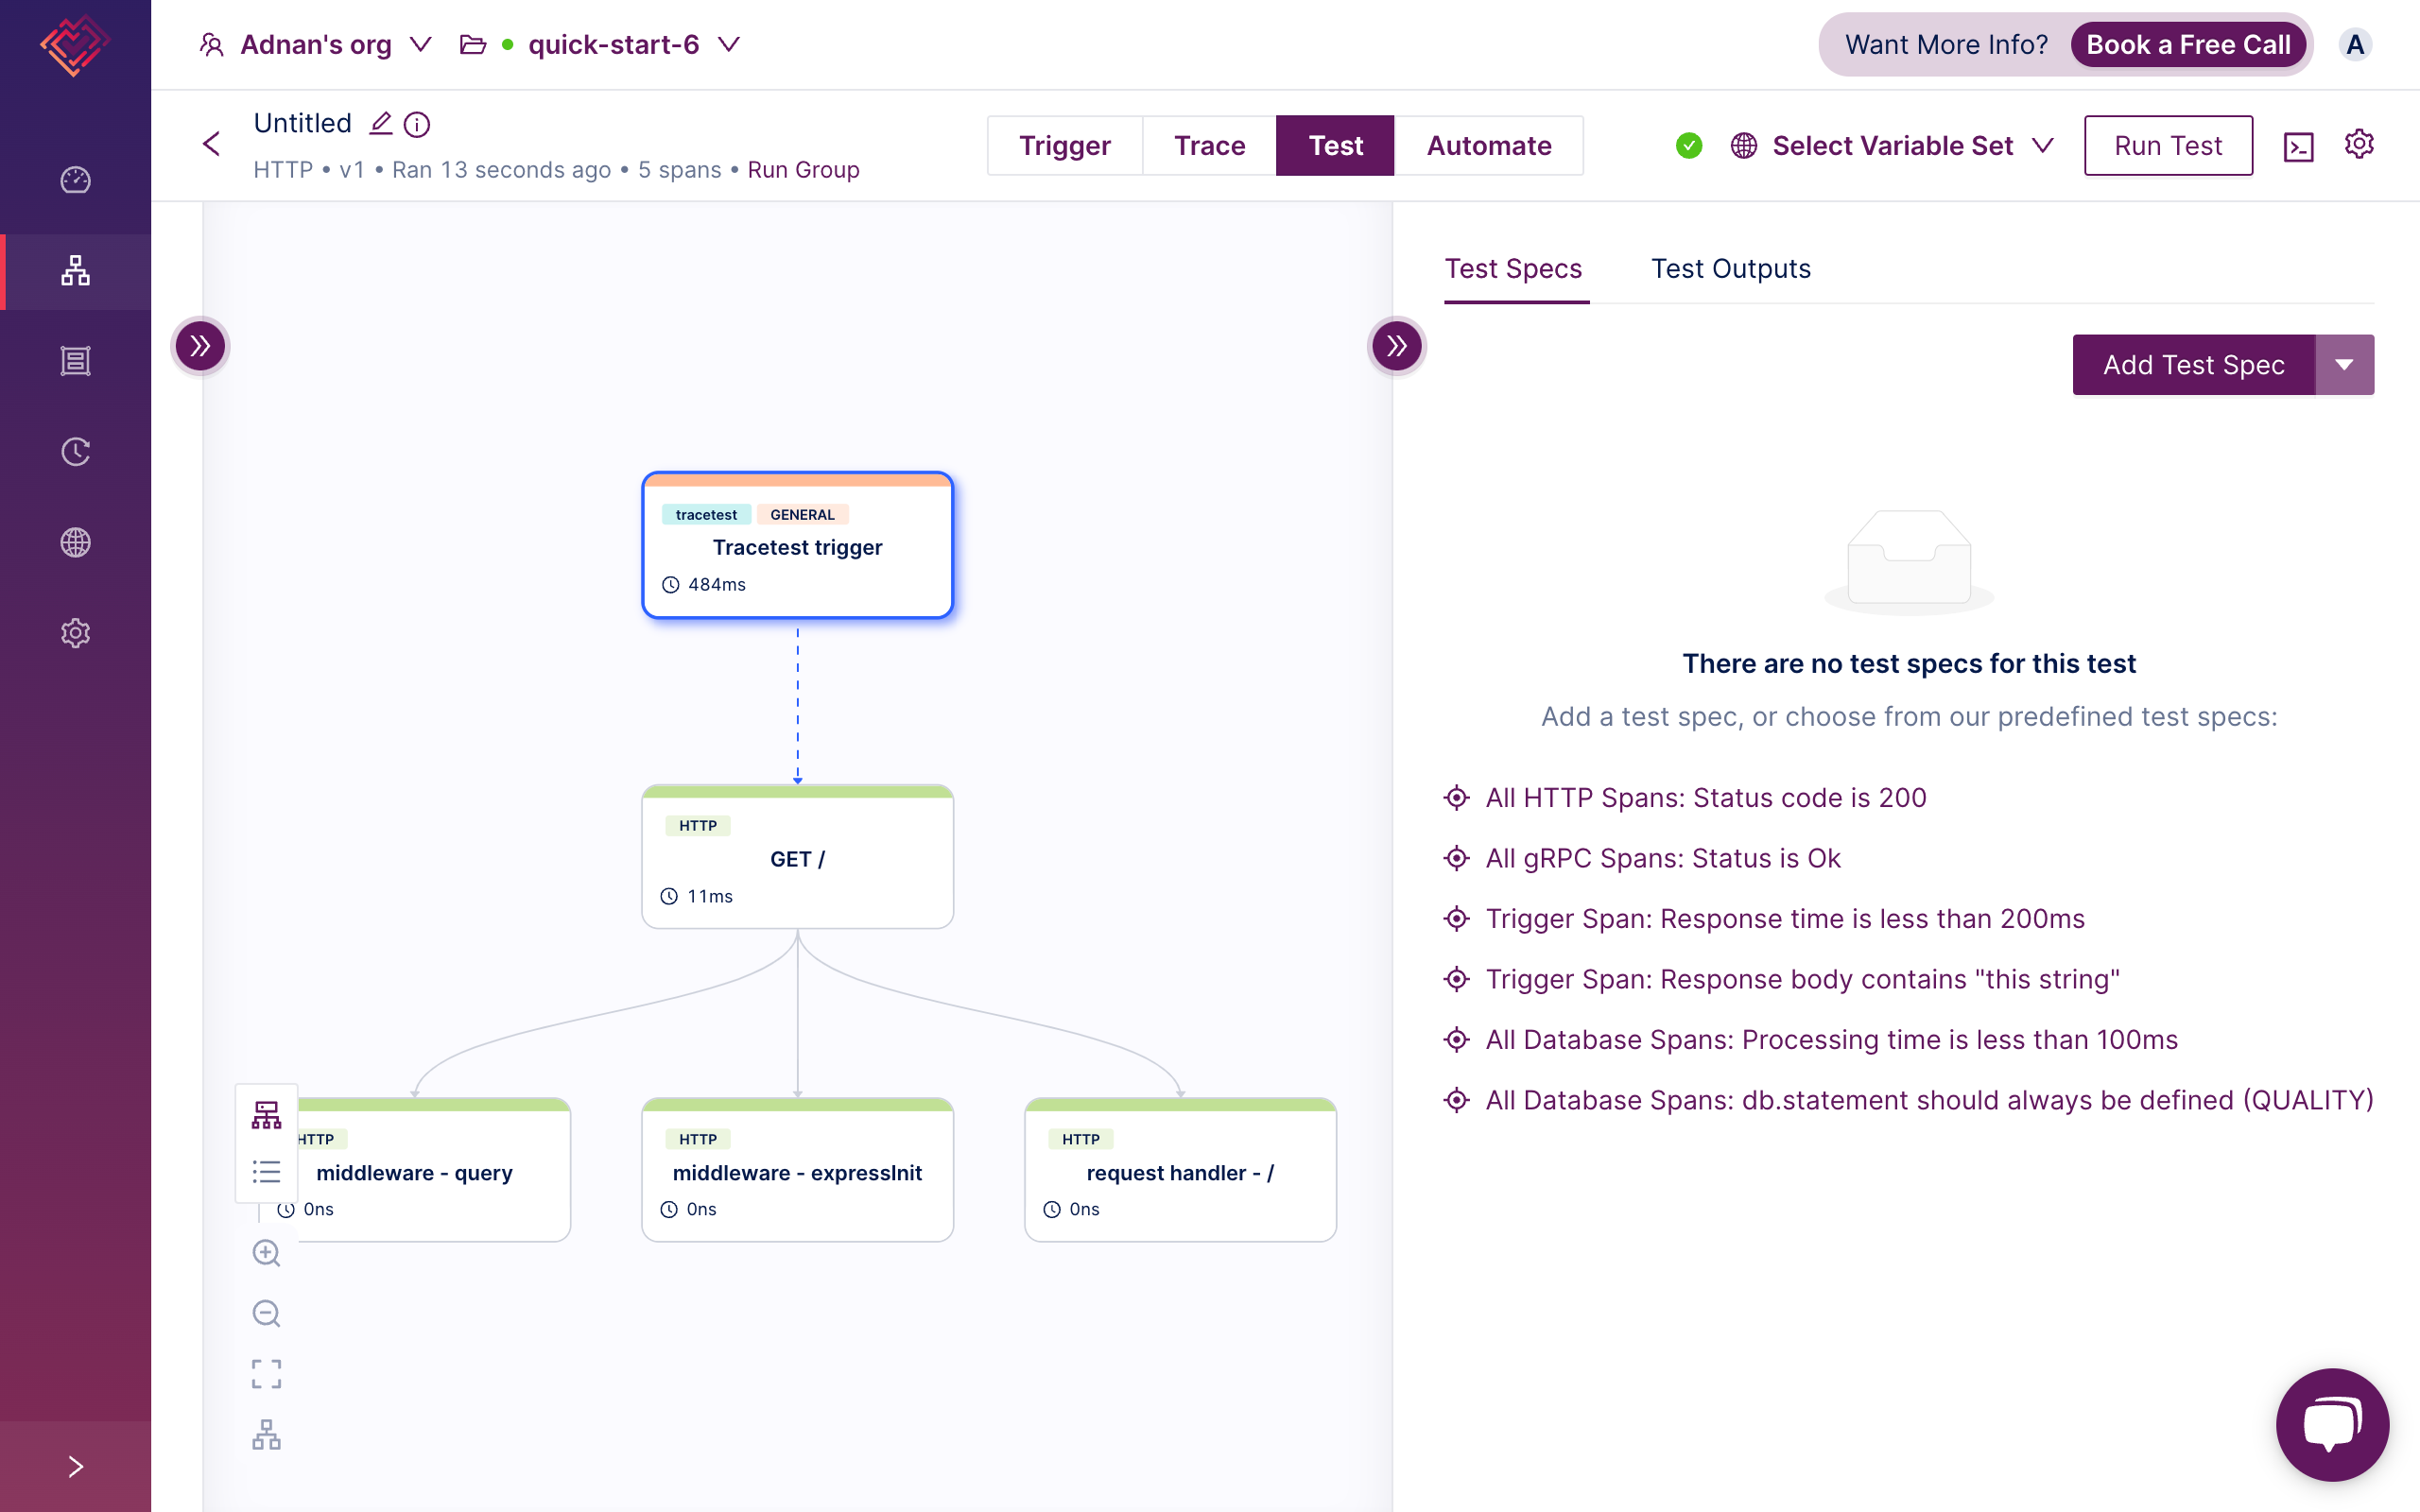This screenshot has width=2420, height=1512.
Task: Open test settings gear in header
Action: [x=2359, y=144]
